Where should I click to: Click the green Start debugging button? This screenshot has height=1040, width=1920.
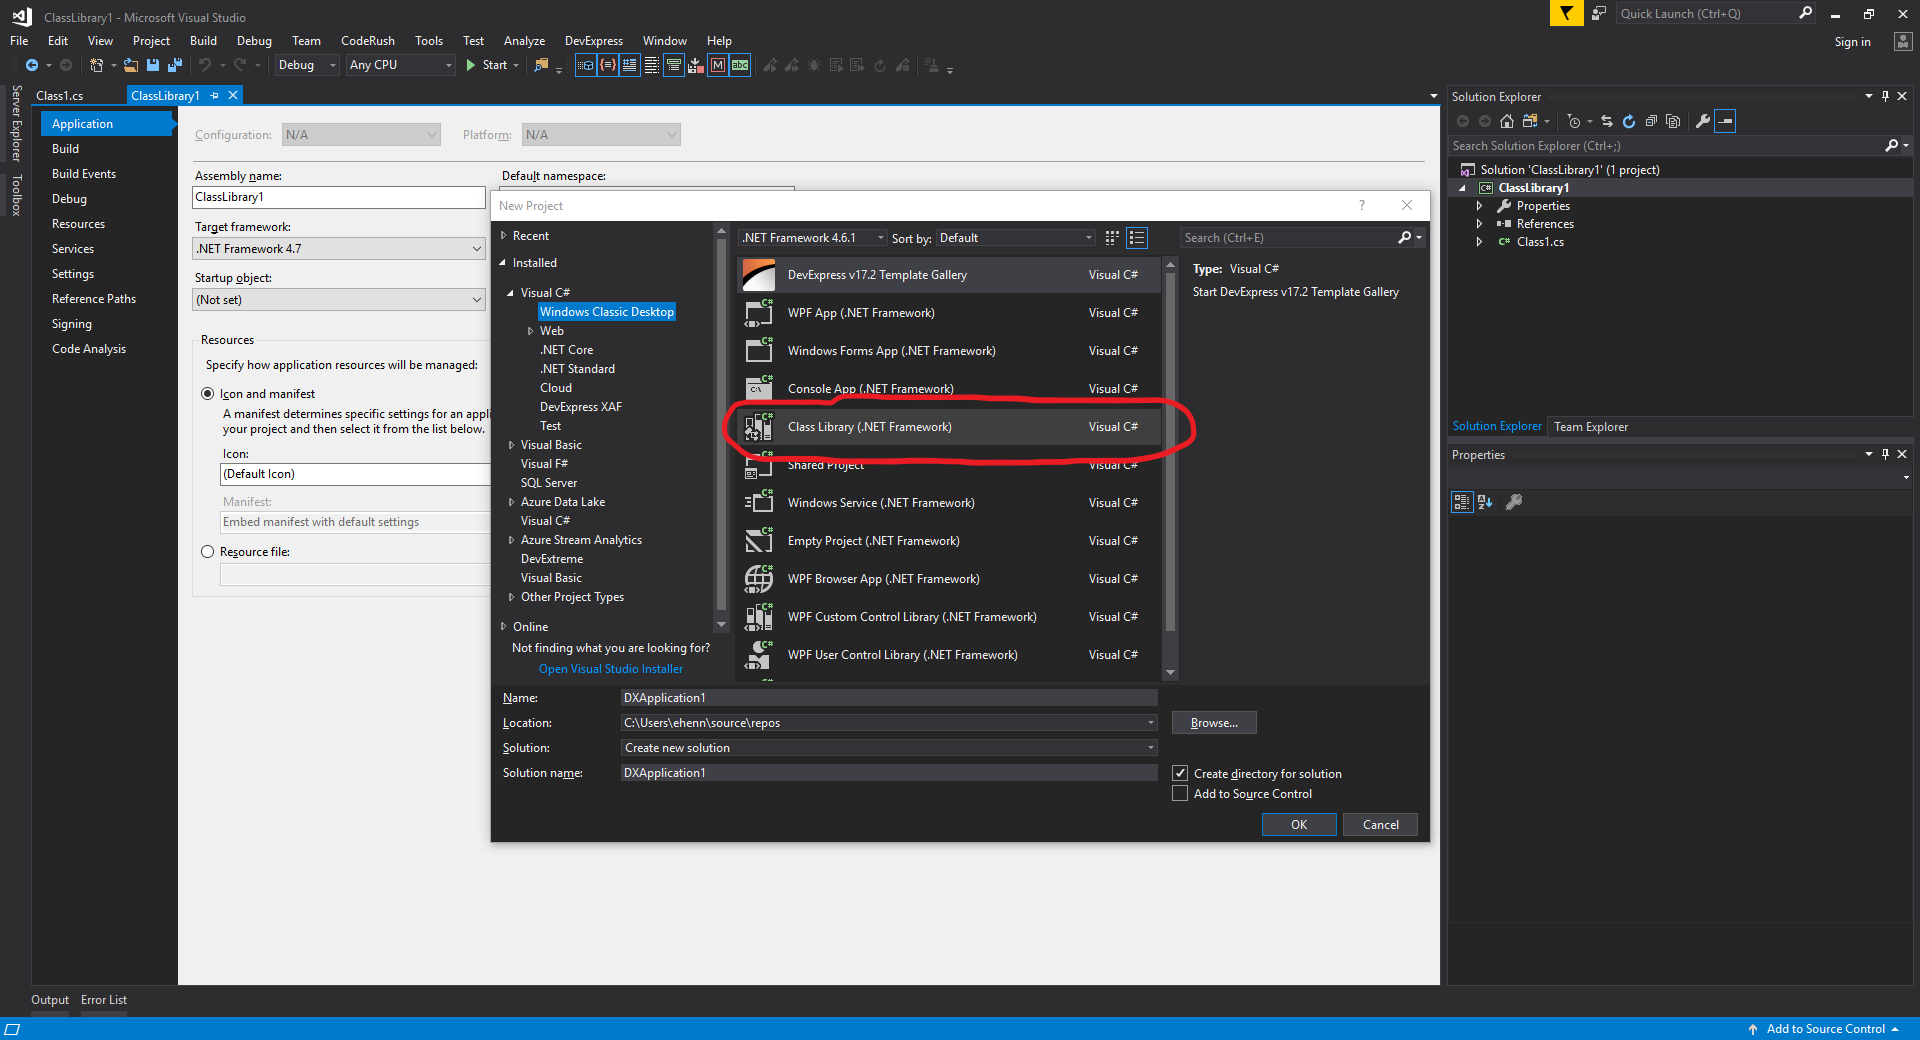pos(489,65)
